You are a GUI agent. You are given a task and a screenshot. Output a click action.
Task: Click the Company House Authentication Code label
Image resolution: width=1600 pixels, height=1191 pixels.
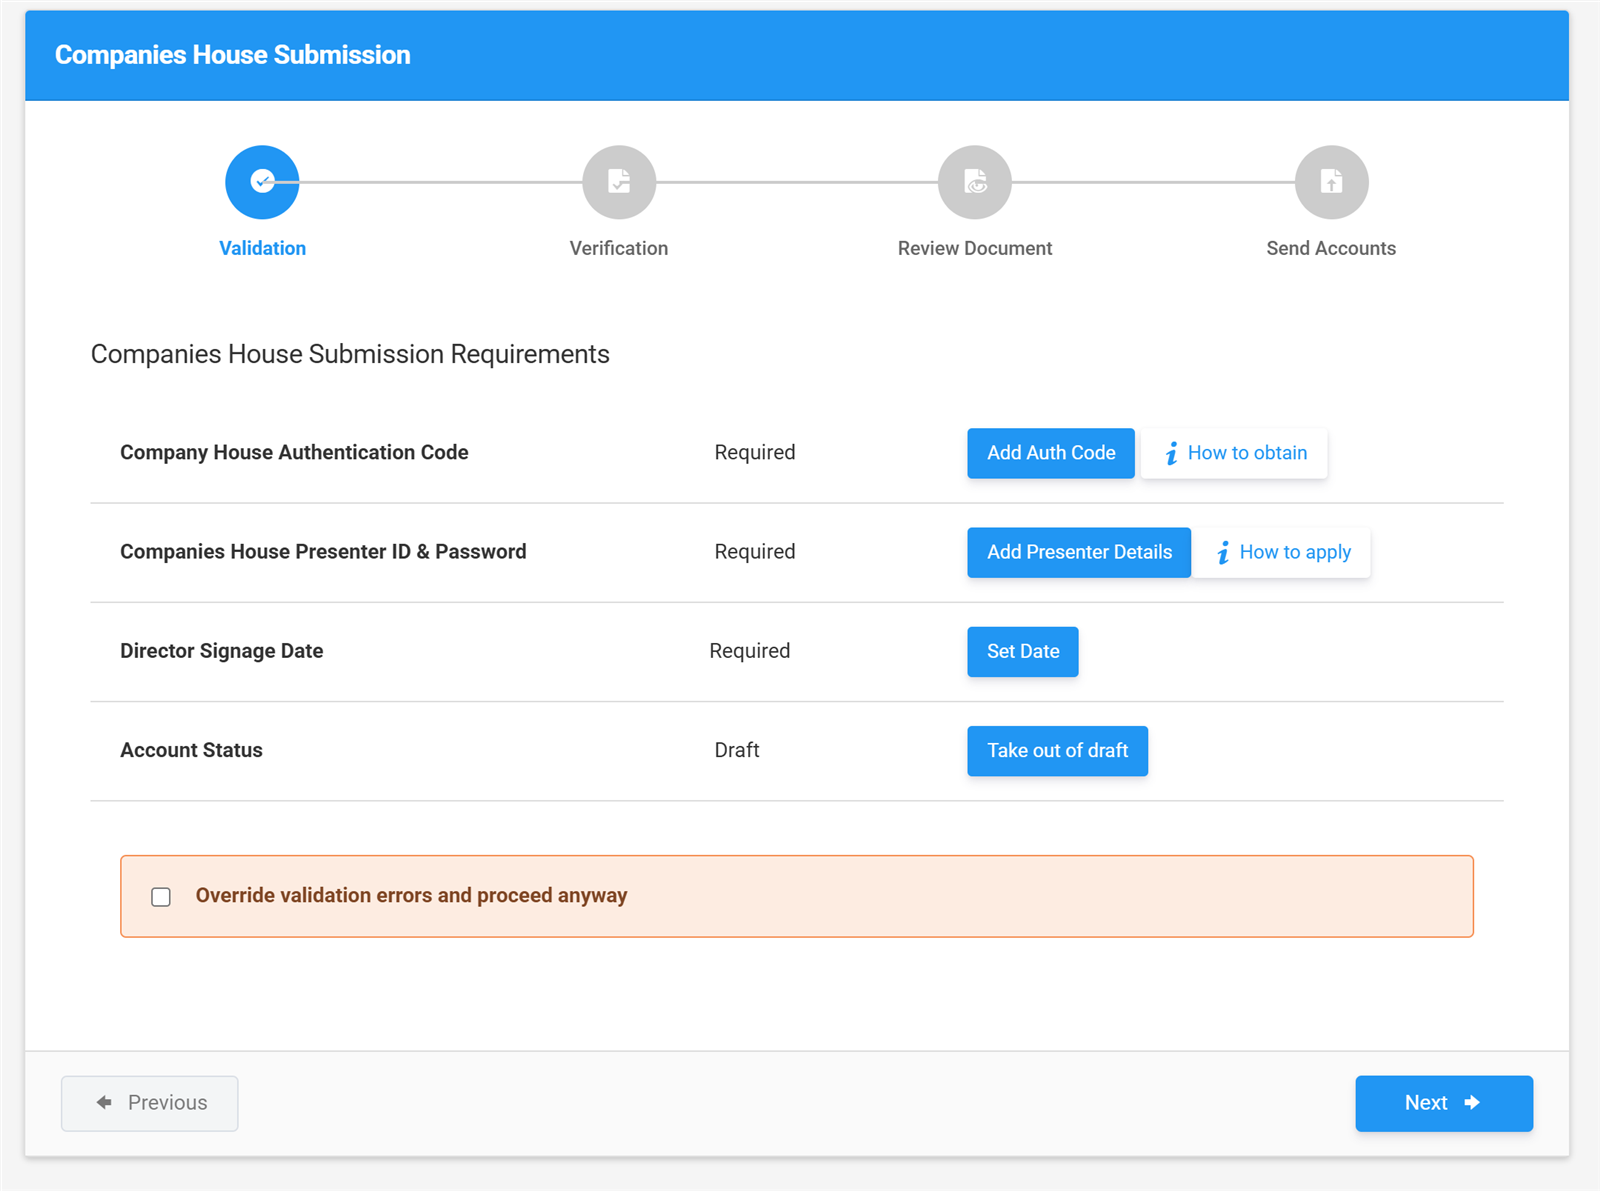[x=294, y=452]
